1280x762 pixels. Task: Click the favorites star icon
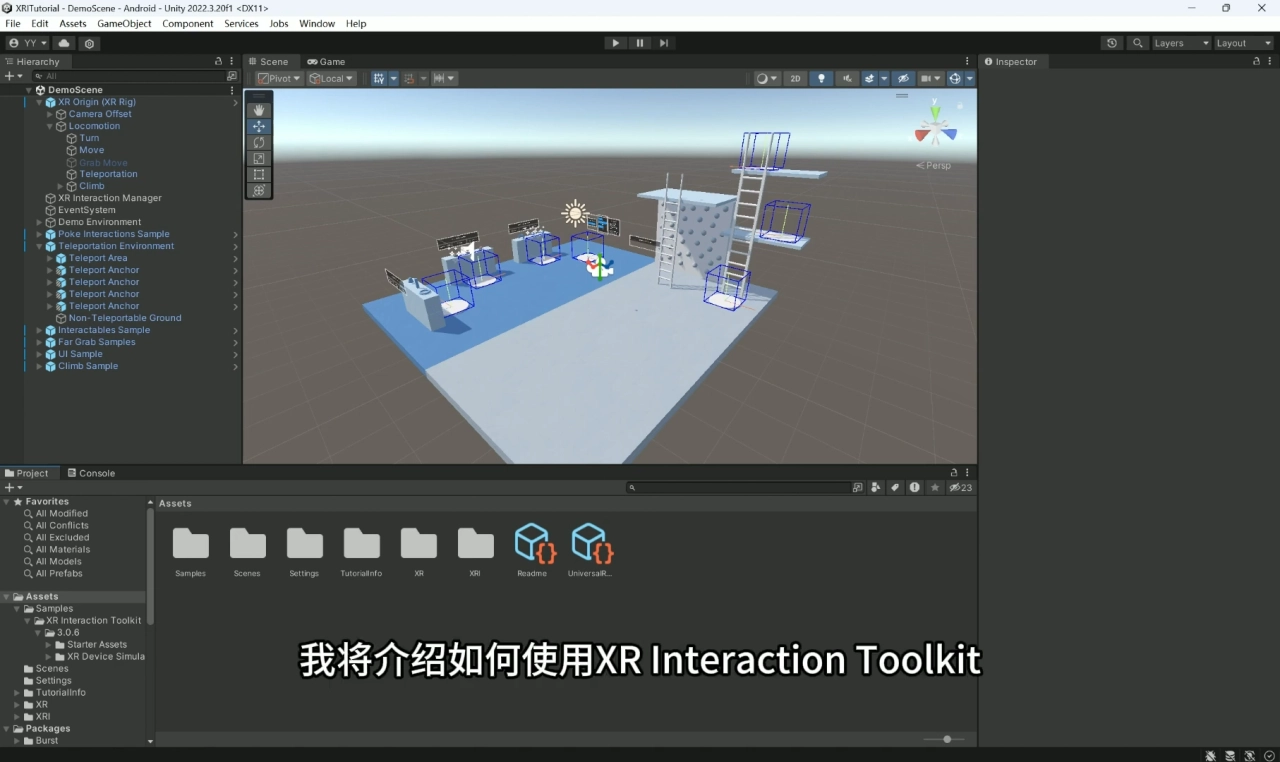pos(935,488)
